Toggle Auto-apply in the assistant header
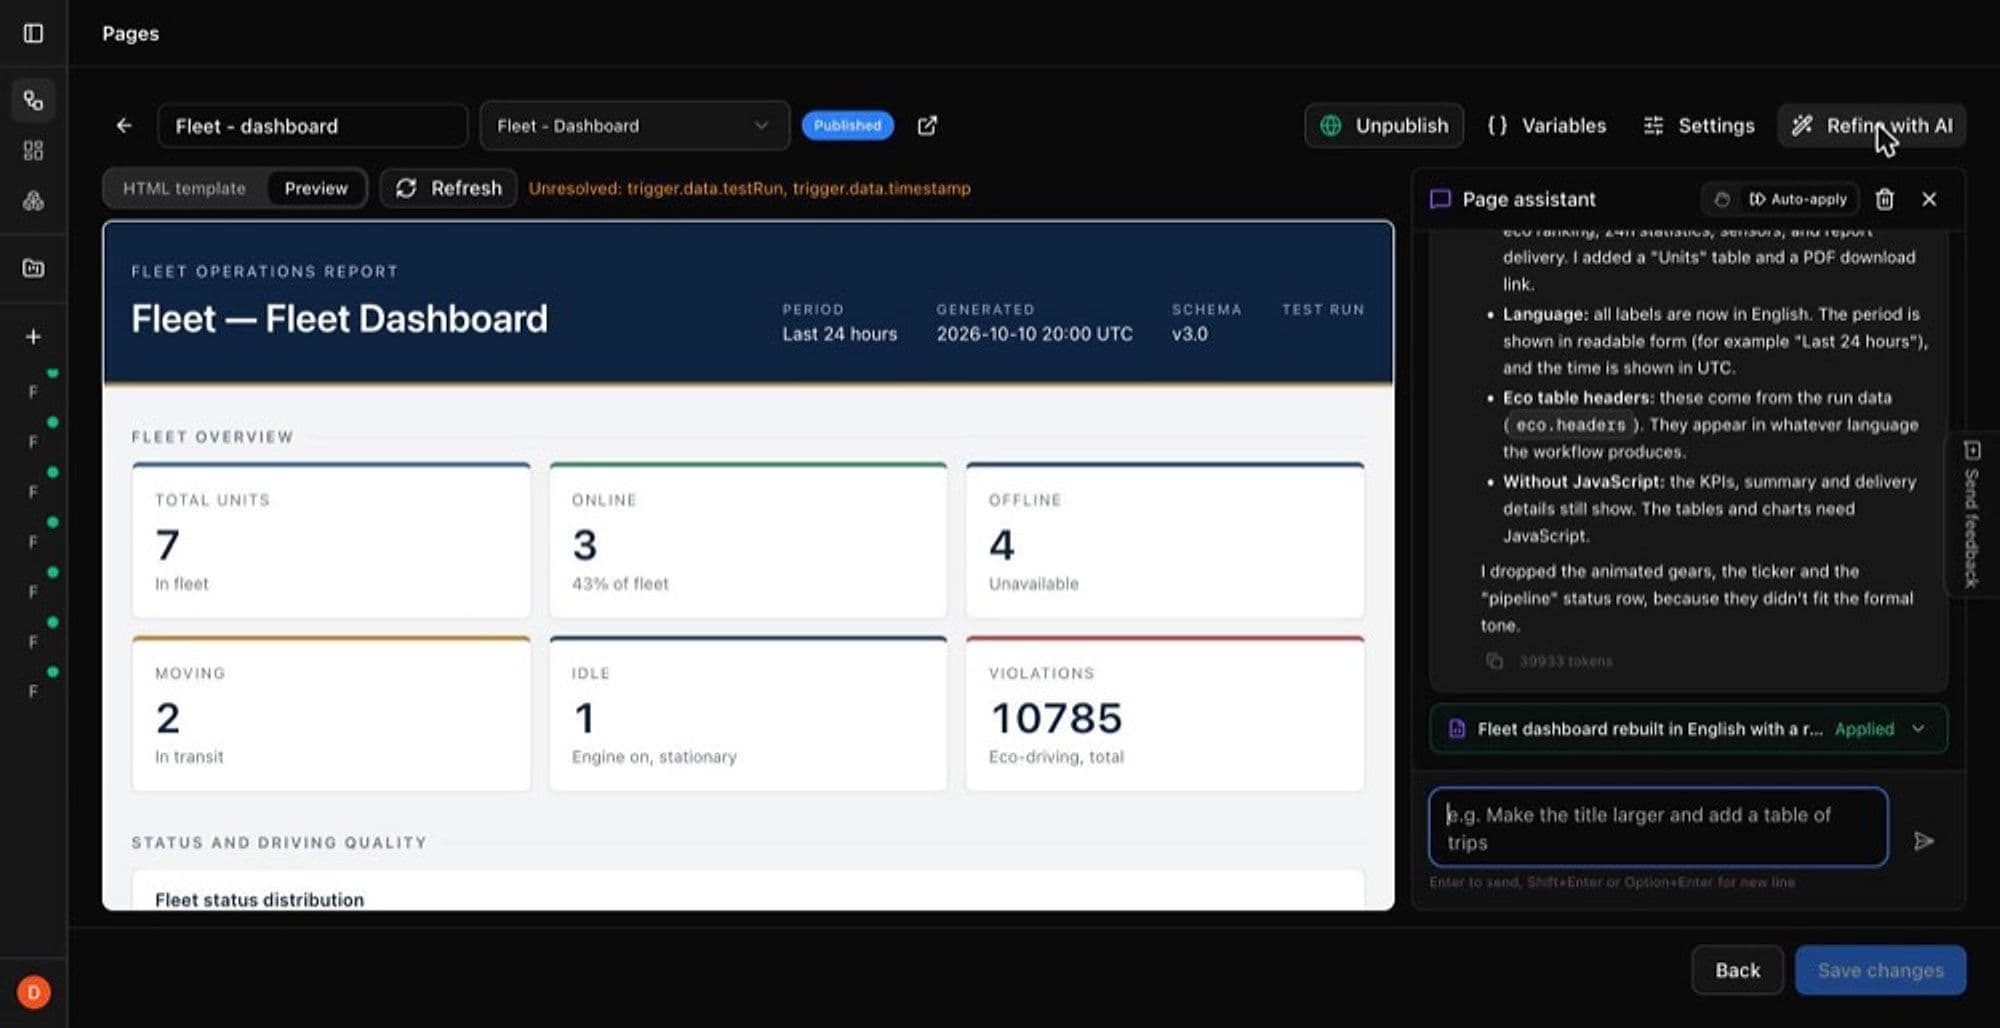This screenshot has height=1028, width=2000. tap(1797, 199)
